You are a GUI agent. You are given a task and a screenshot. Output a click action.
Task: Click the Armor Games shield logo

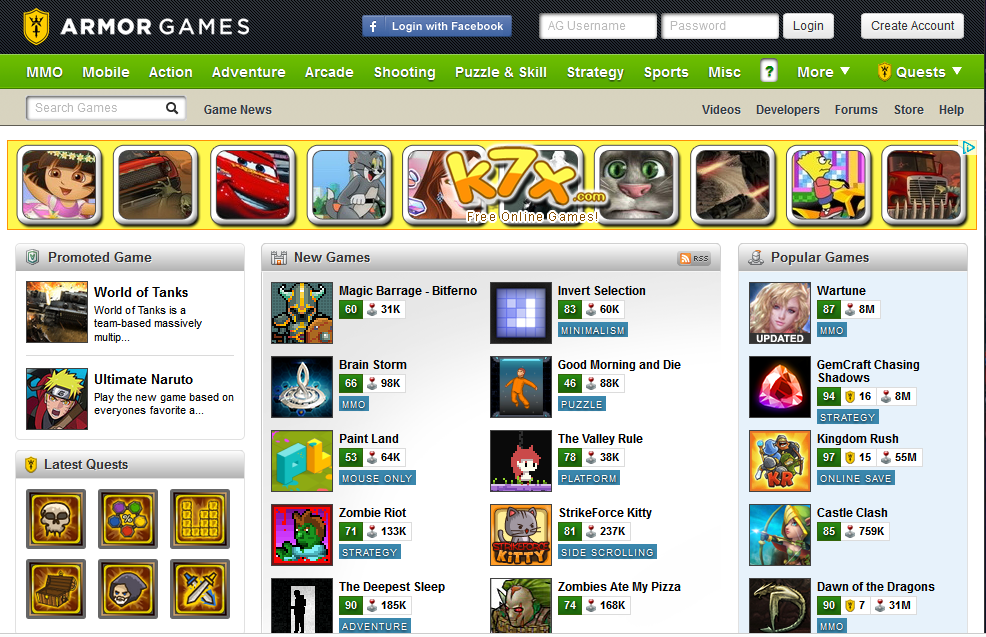pos(36,26)
